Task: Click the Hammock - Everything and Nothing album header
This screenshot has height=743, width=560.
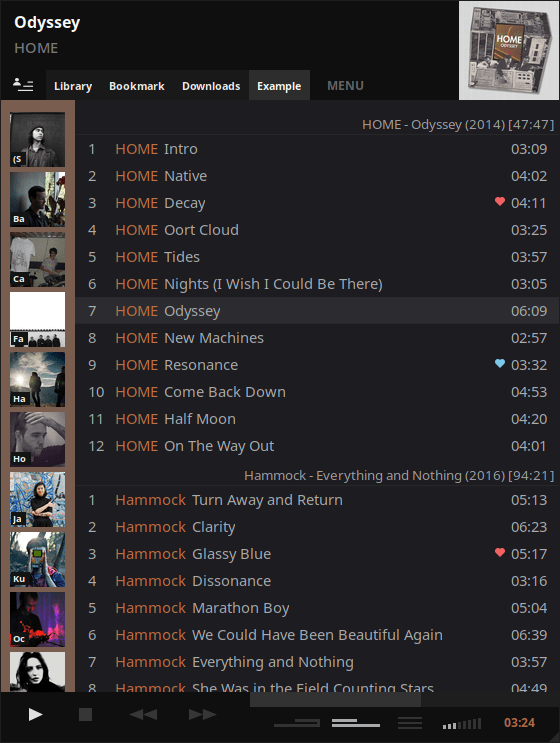Action: click(x=399, y=475)
